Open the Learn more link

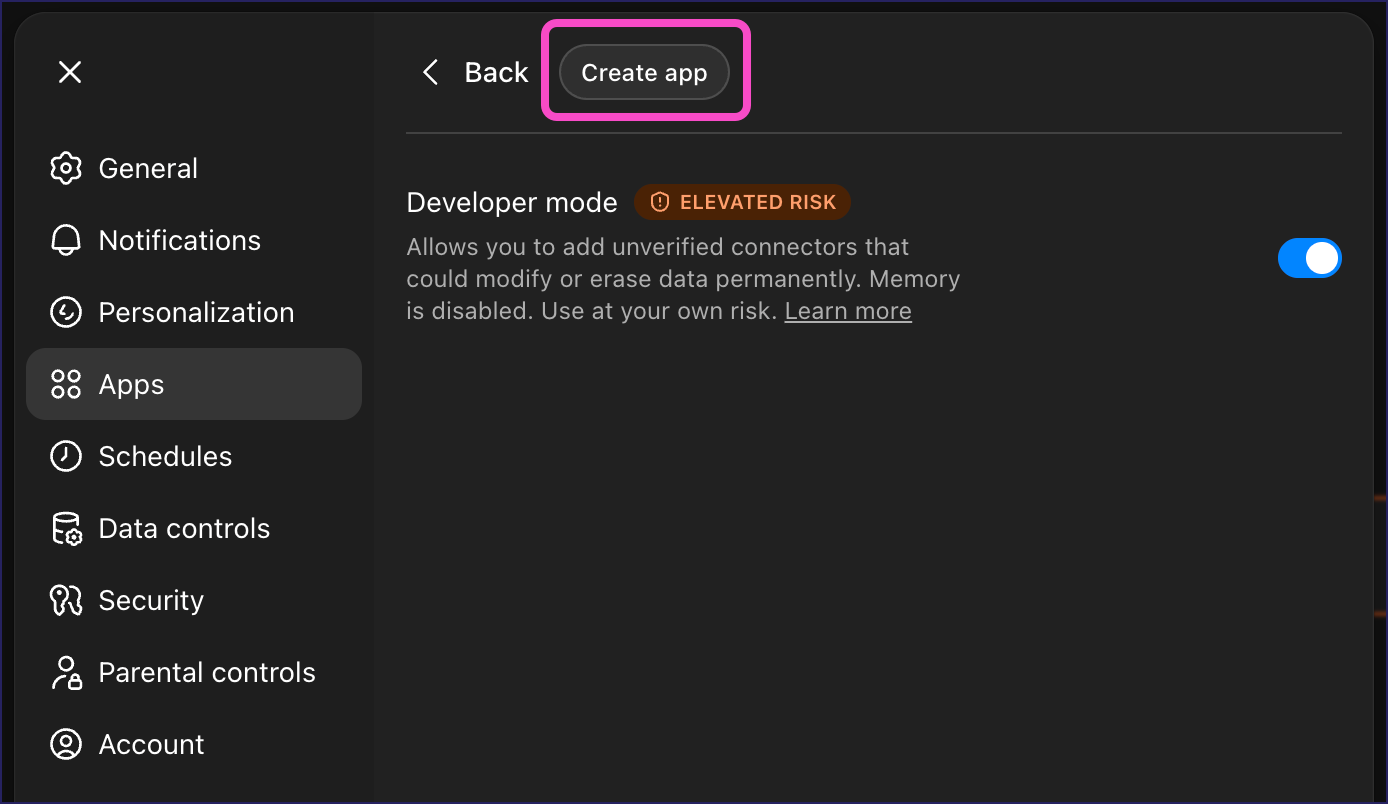[x=847, y=311]
